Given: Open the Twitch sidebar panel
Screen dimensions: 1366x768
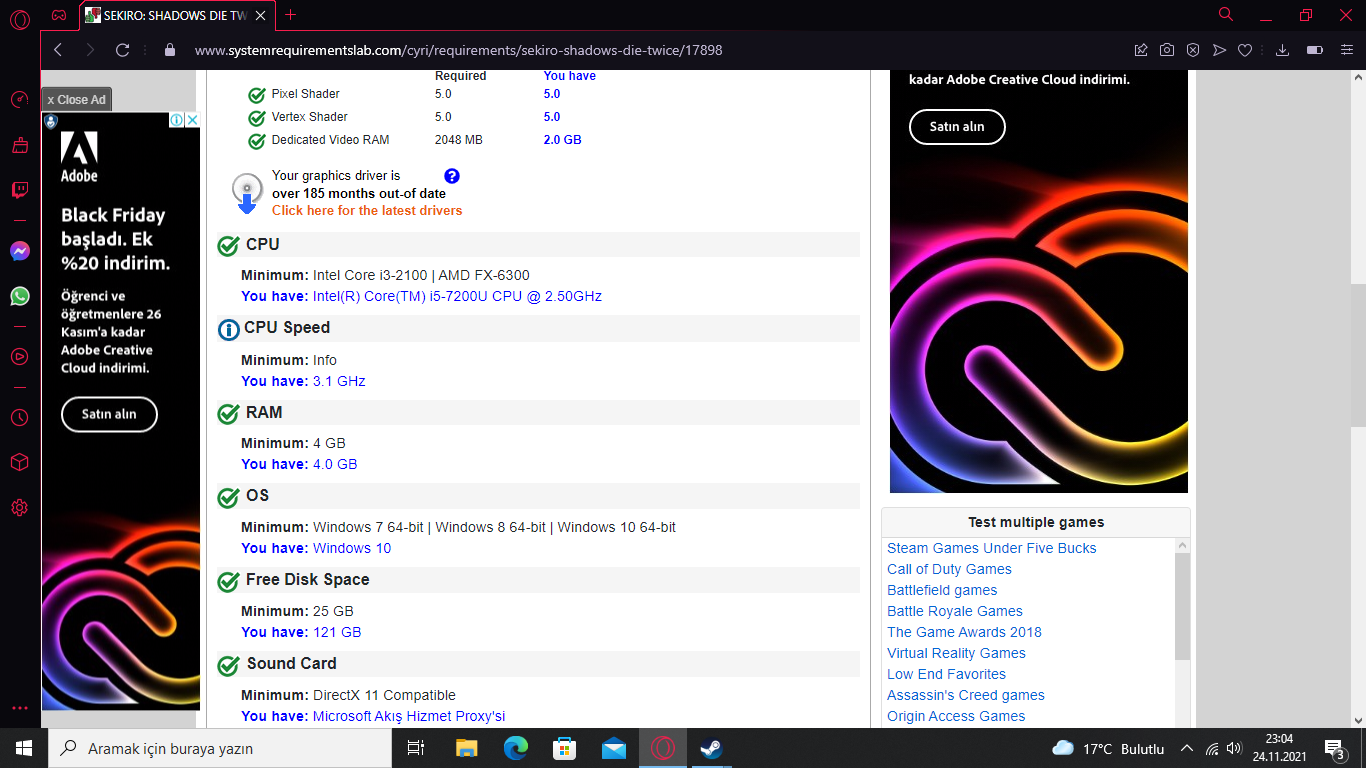Looking at the screenshot, I should point(20,190).
